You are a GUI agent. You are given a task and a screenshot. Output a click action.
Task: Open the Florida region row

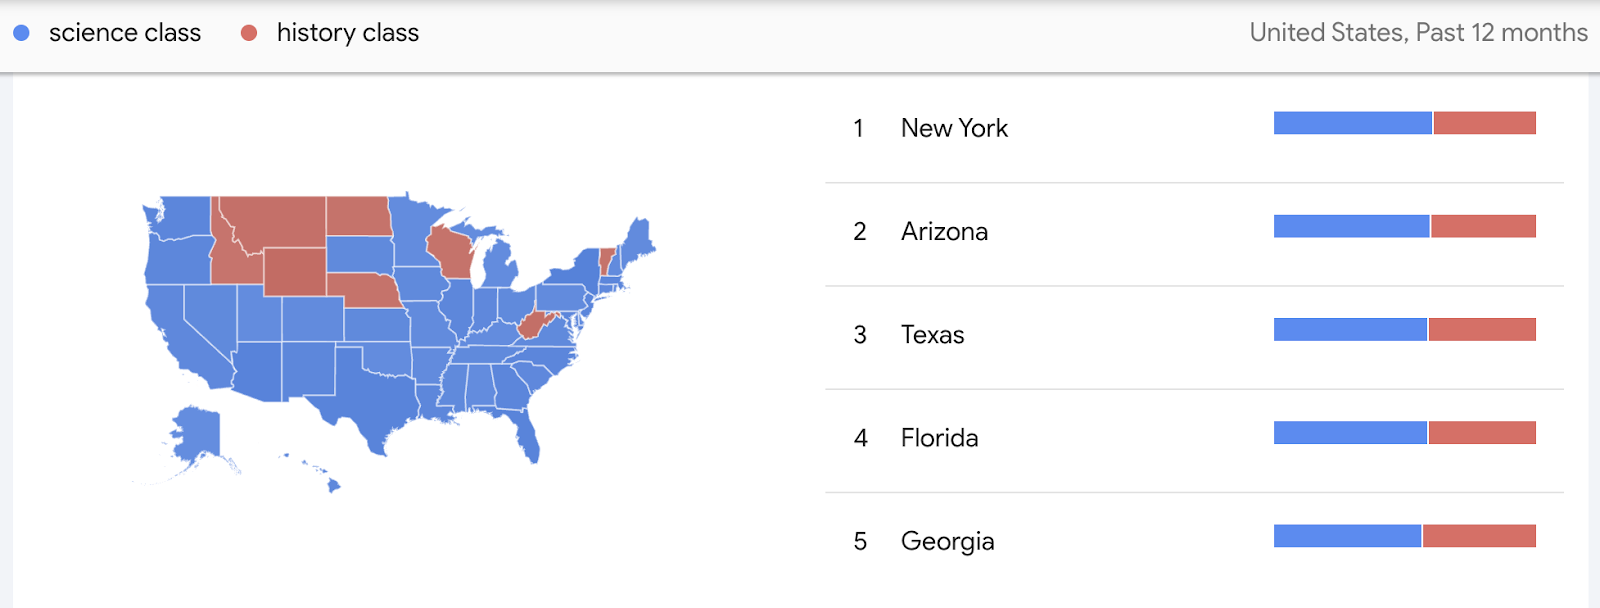(1194, 438)
